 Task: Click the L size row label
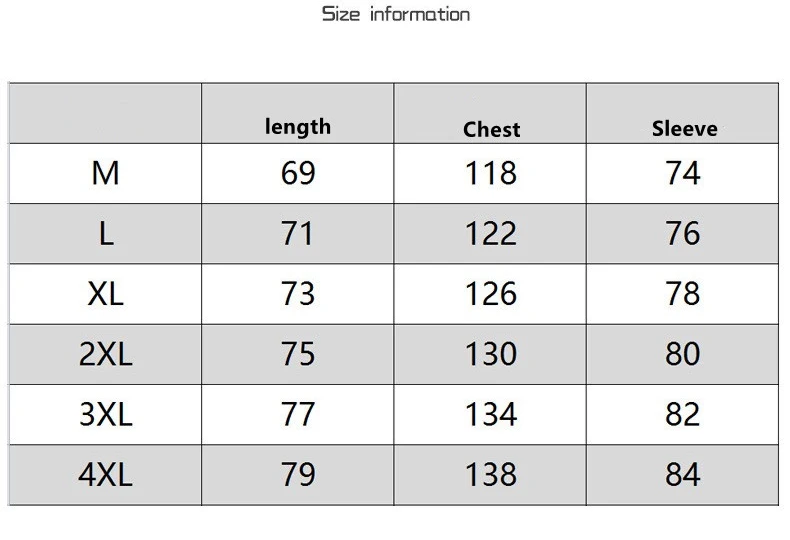point(105,234)
